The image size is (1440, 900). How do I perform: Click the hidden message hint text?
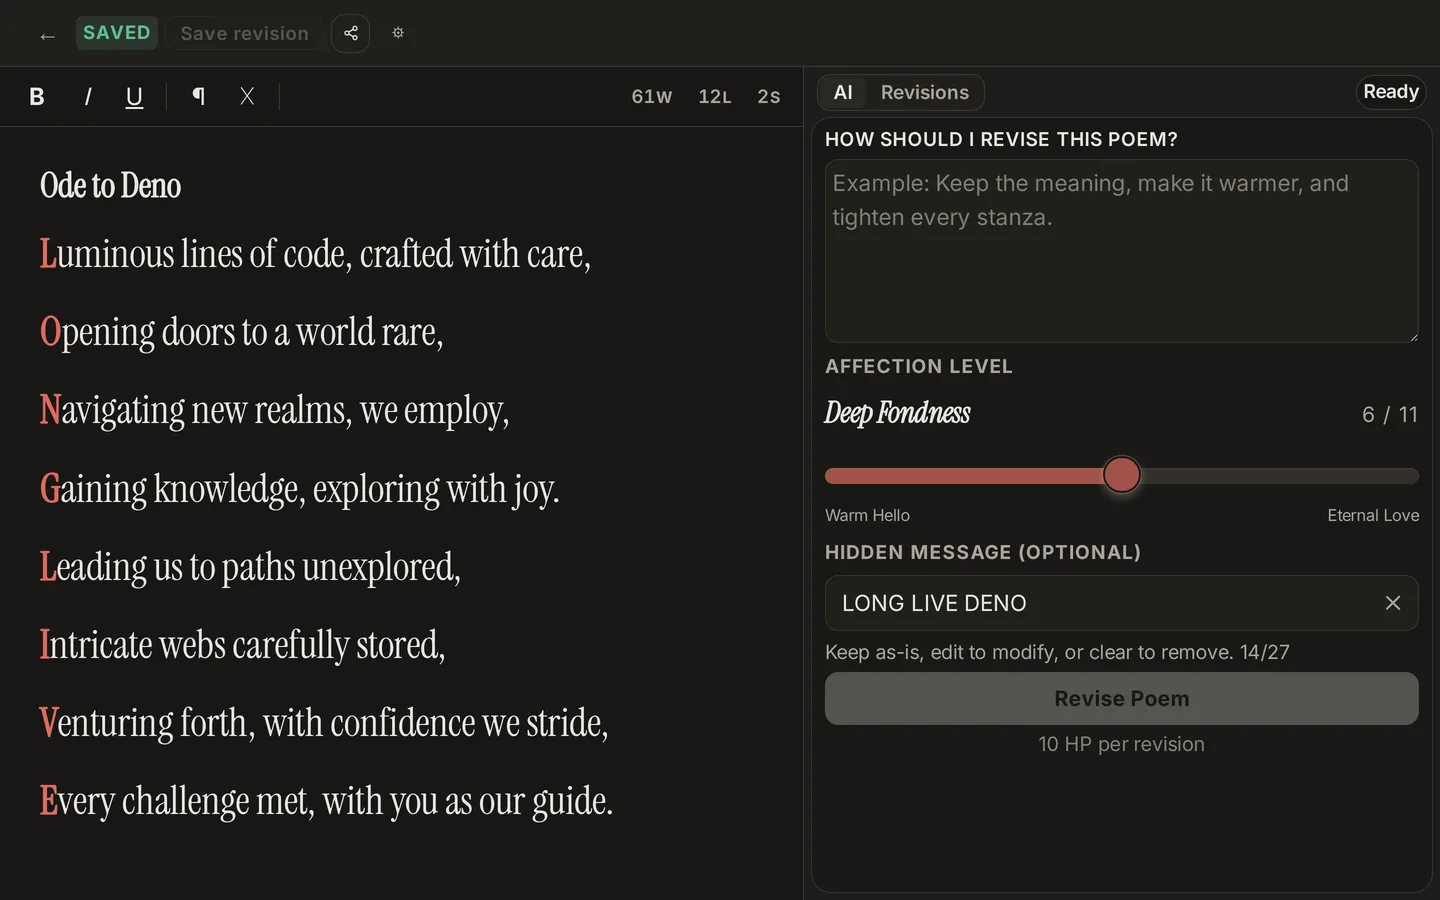(x=1057, y=652)
